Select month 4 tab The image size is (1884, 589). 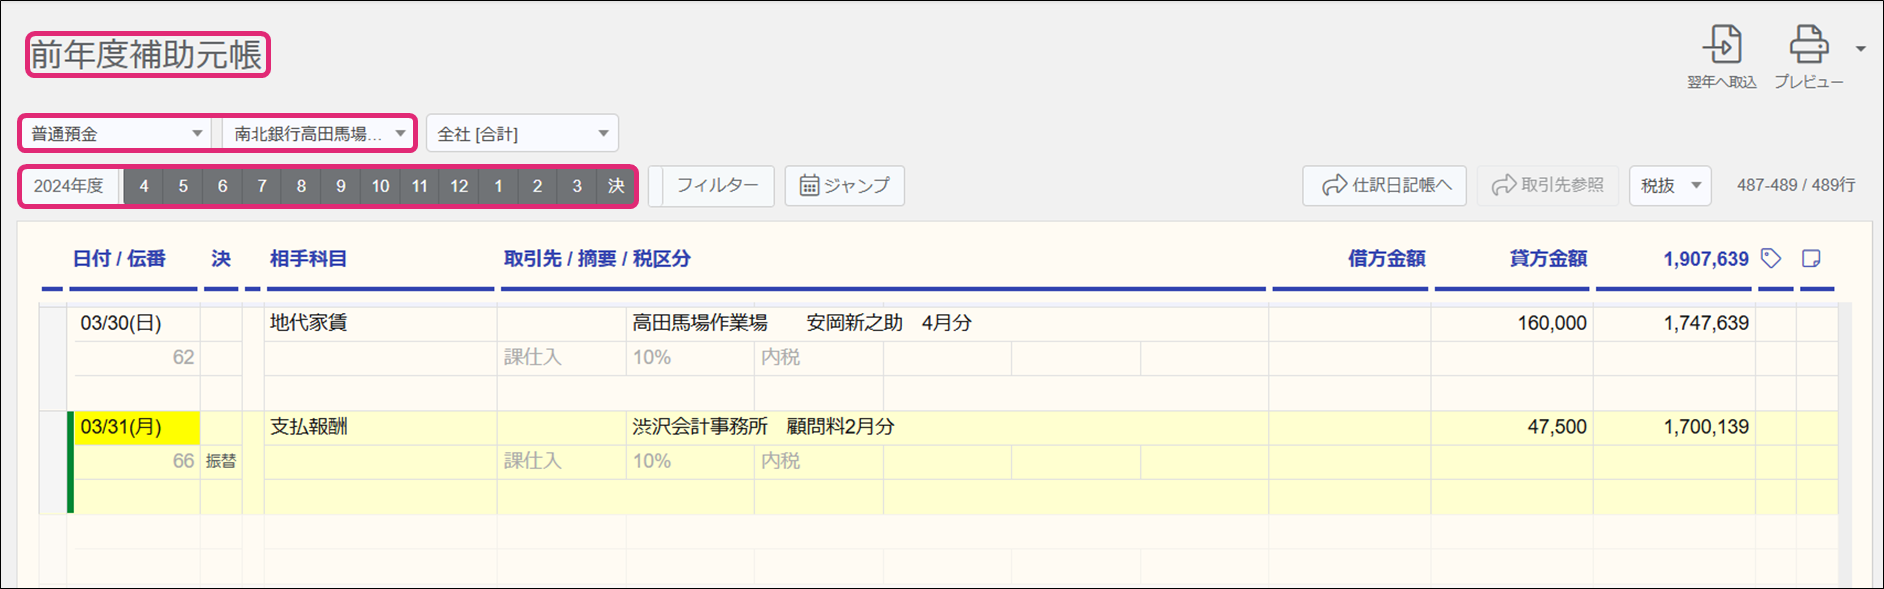[144, 186]
